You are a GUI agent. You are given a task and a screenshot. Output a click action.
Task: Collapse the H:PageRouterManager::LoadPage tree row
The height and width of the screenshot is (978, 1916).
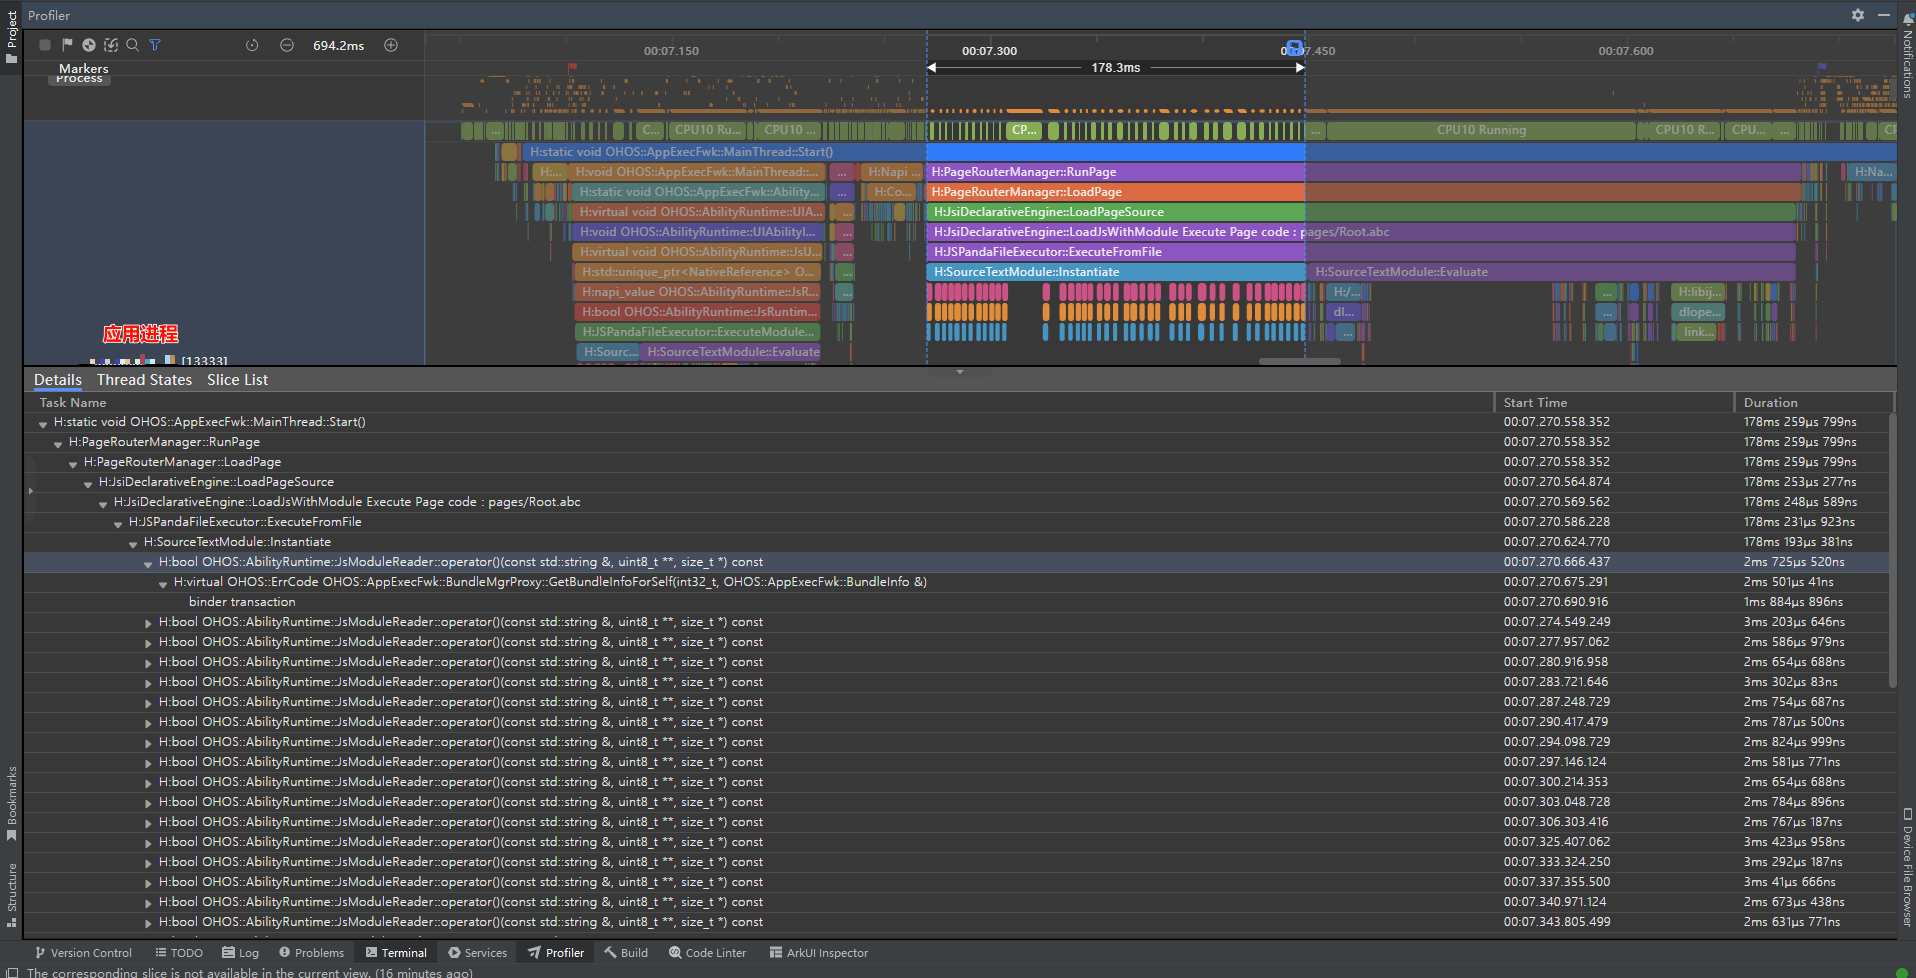[x=73, y=464]
